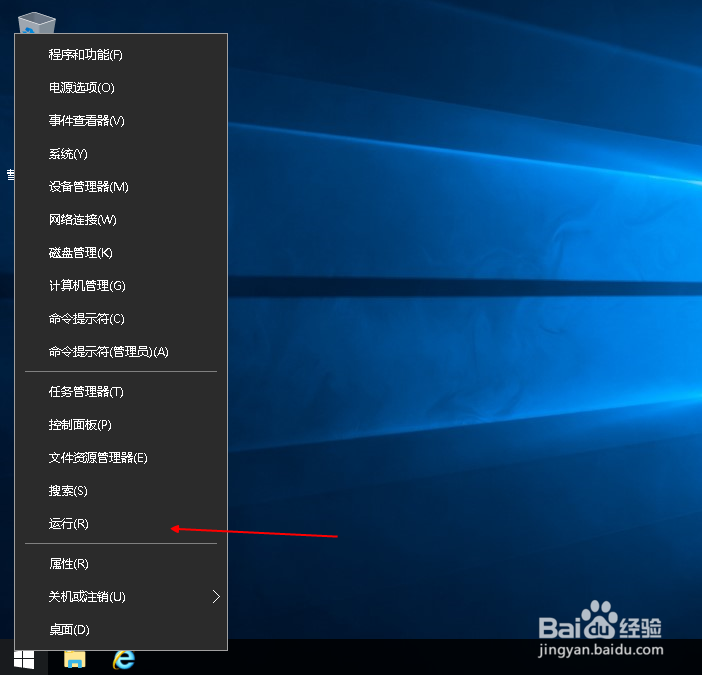
Task: Open 属性(R) entry
Action: tap(121, 564)
